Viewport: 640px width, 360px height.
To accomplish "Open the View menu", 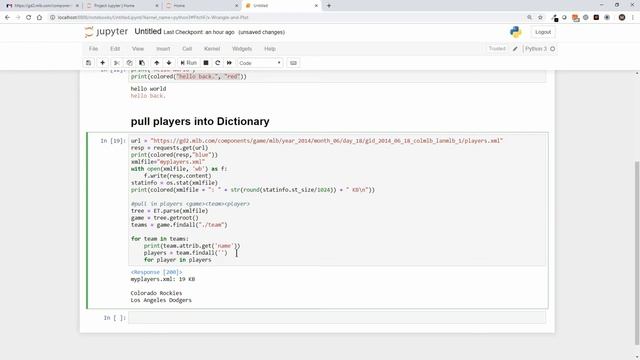I will coord(138,49).
